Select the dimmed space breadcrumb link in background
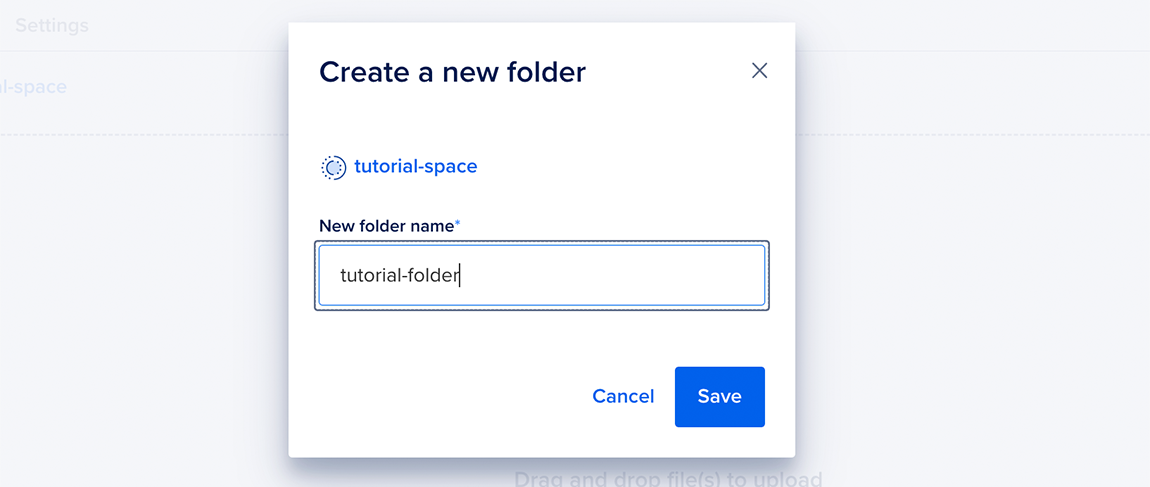Image resolution: width=1150 pixels, height=487 pixels. coord(33,87)
